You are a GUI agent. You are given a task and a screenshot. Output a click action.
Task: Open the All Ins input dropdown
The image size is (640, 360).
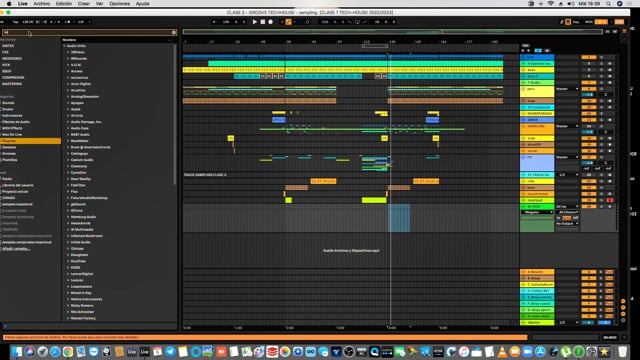567,207
